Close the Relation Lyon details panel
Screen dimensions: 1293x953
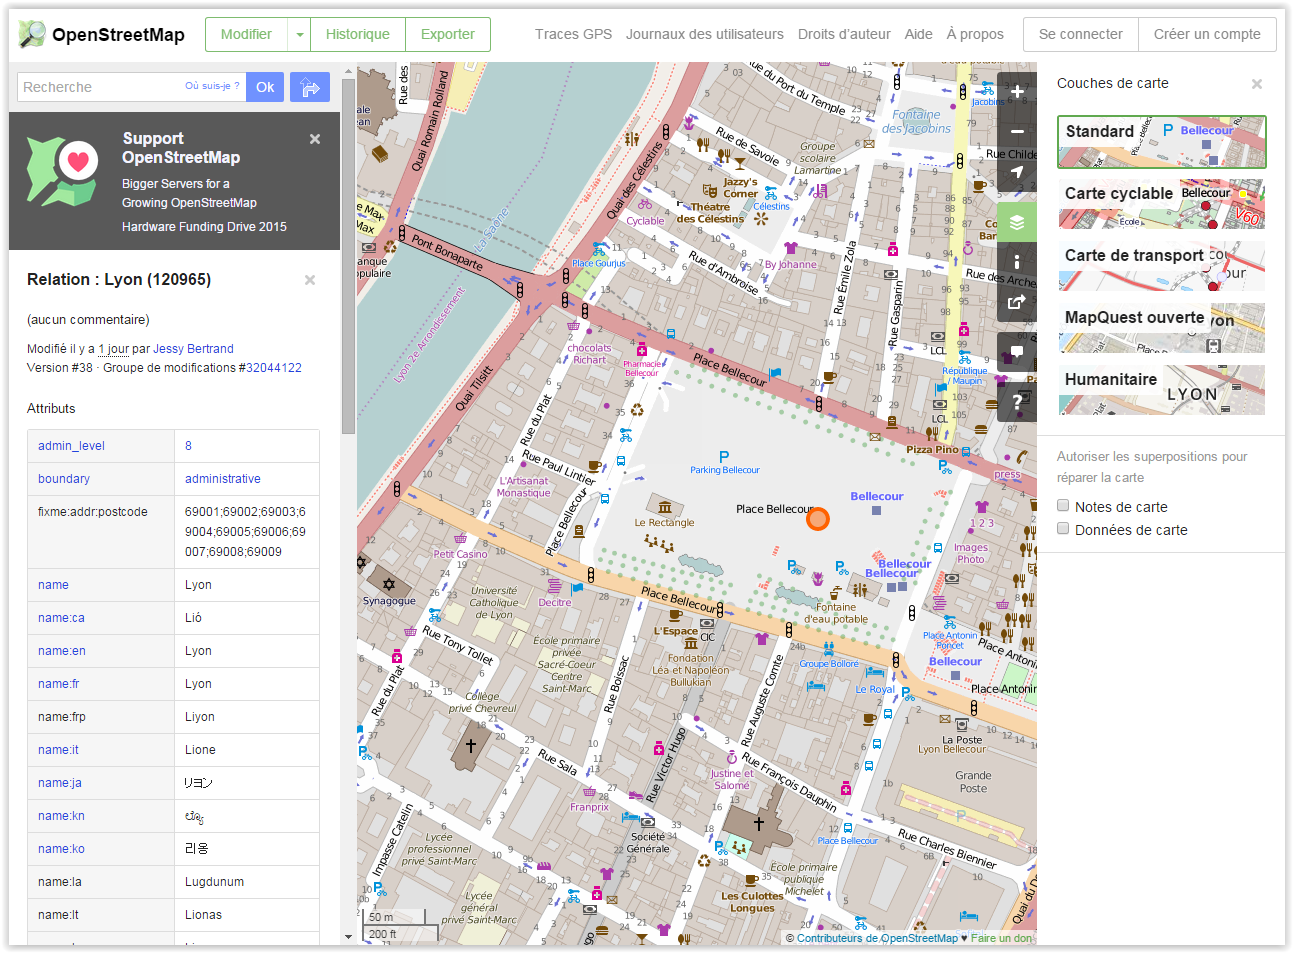point(310,280)
